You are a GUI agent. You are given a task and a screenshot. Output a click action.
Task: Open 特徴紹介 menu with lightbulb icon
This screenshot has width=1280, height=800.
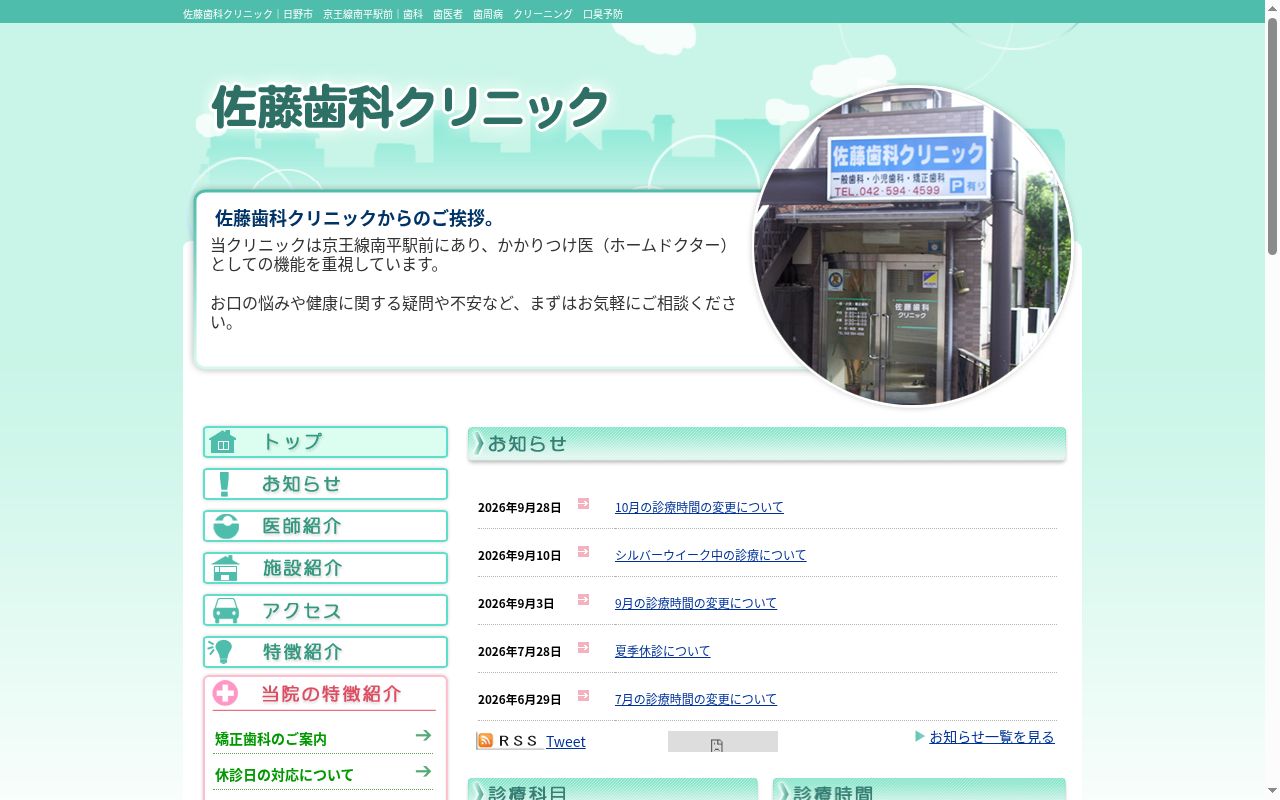point(325,652)
